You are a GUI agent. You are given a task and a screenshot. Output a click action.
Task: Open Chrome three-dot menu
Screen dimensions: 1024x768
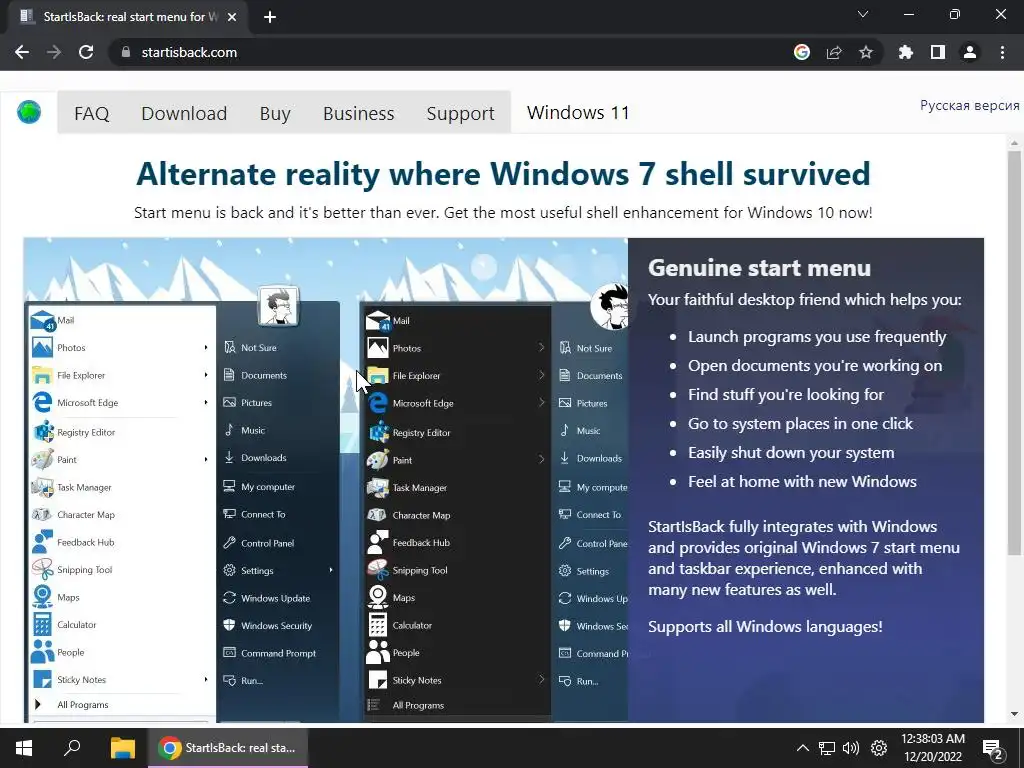[x=1002, y=52]
